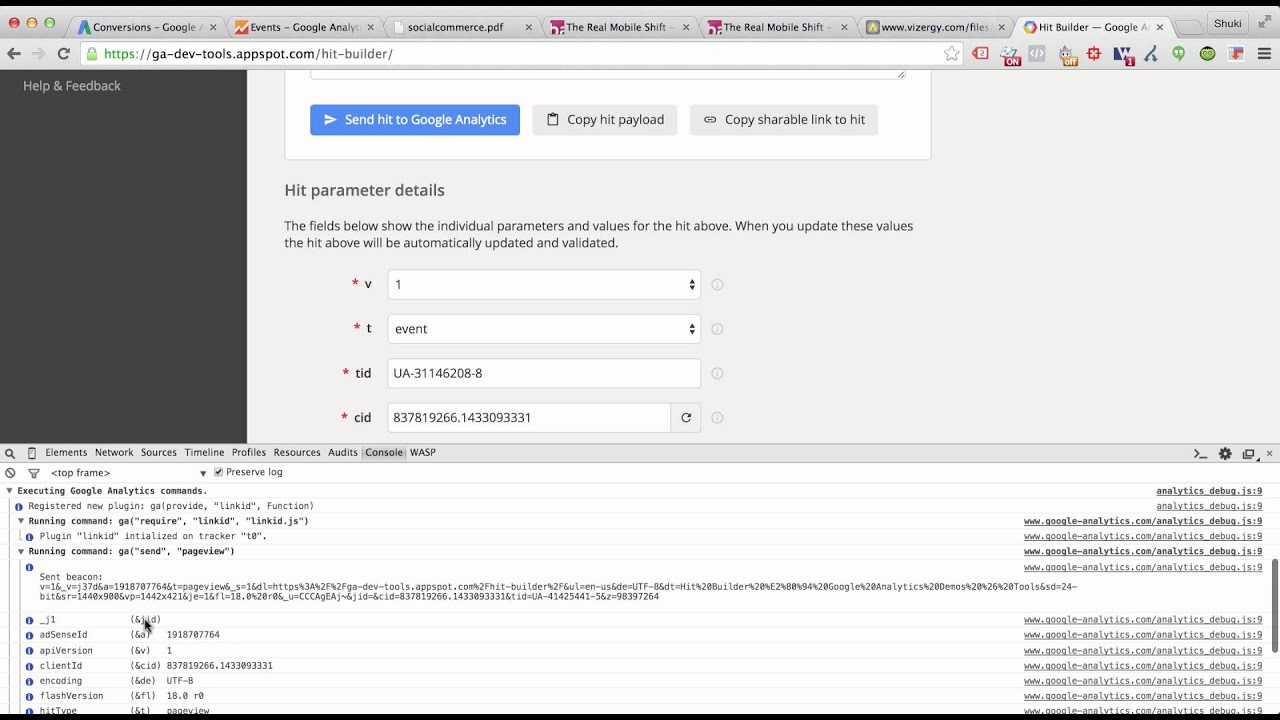Show DevTools drawer console icon
Image resolution: width=1280 pixels, height=720 pixels.
coord(1200,454)
